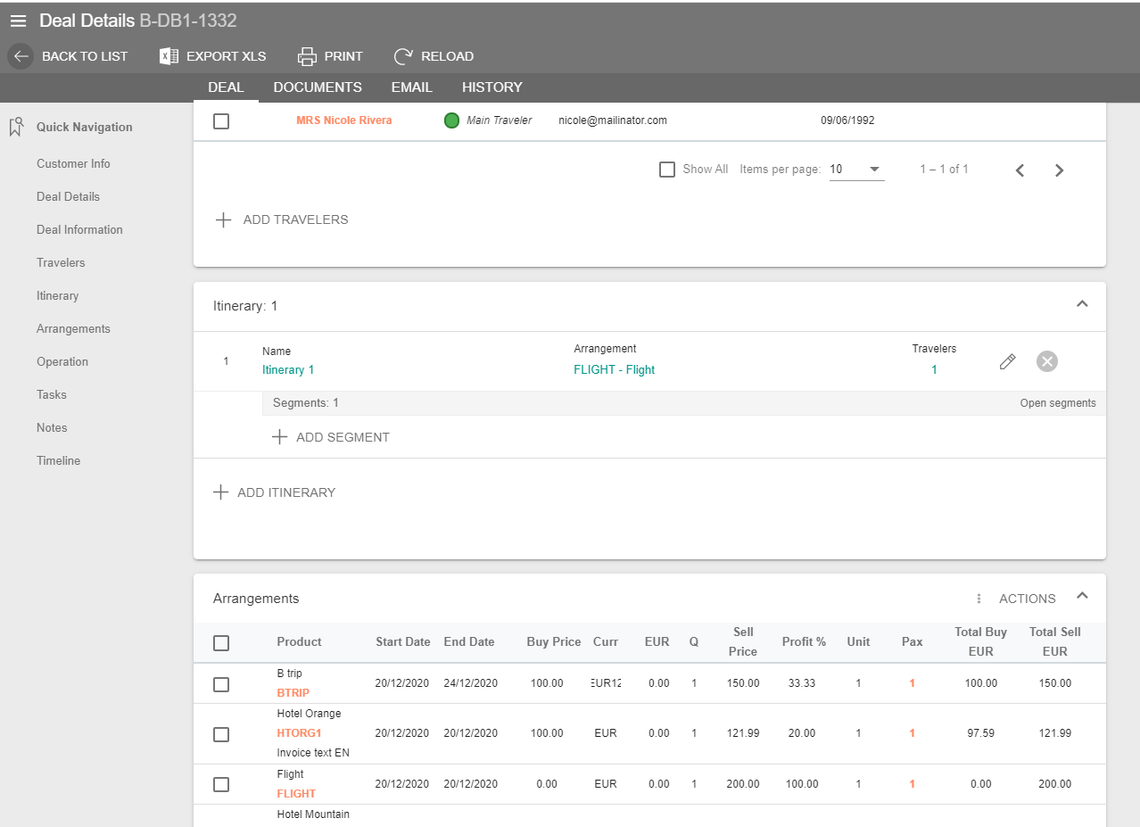The height and width of the screenshot is (827, 1140).
Task: Navigate to Travelers section
Action: [61, 263]
